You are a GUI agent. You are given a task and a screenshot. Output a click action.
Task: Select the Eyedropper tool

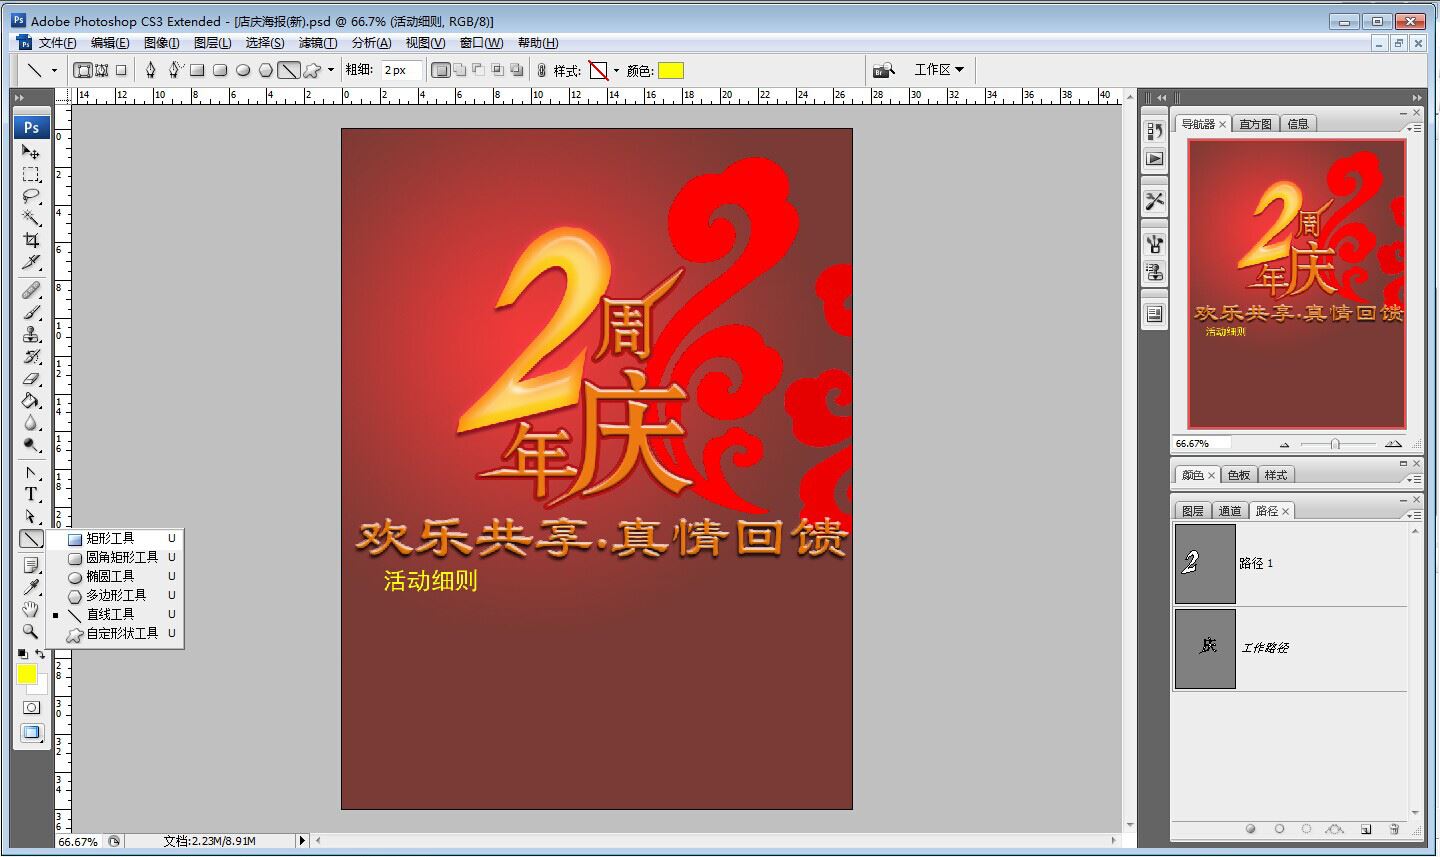click(x=31, y=587)
